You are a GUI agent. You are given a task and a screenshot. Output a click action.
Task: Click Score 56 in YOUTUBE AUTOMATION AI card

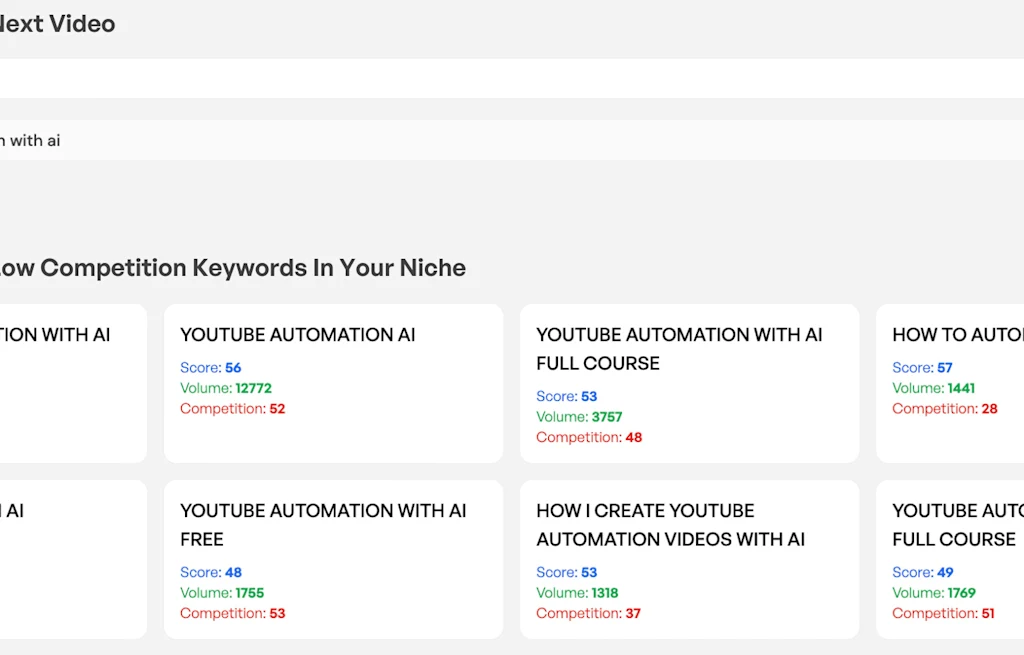(210, 368)
